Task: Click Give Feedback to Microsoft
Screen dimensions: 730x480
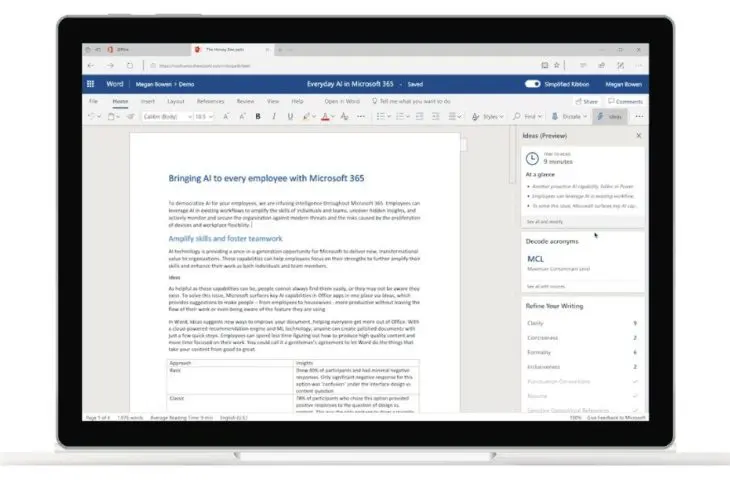Action: coord(616,418)
